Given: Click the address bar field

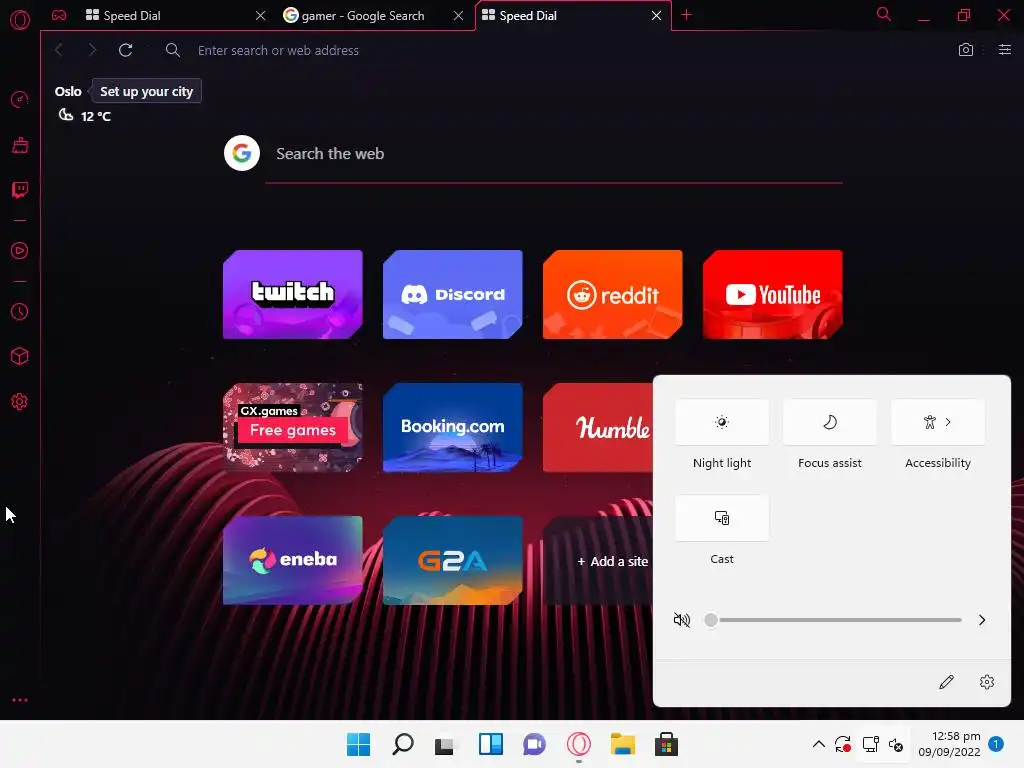Looking at the screenshot, I should click(555, 50).
